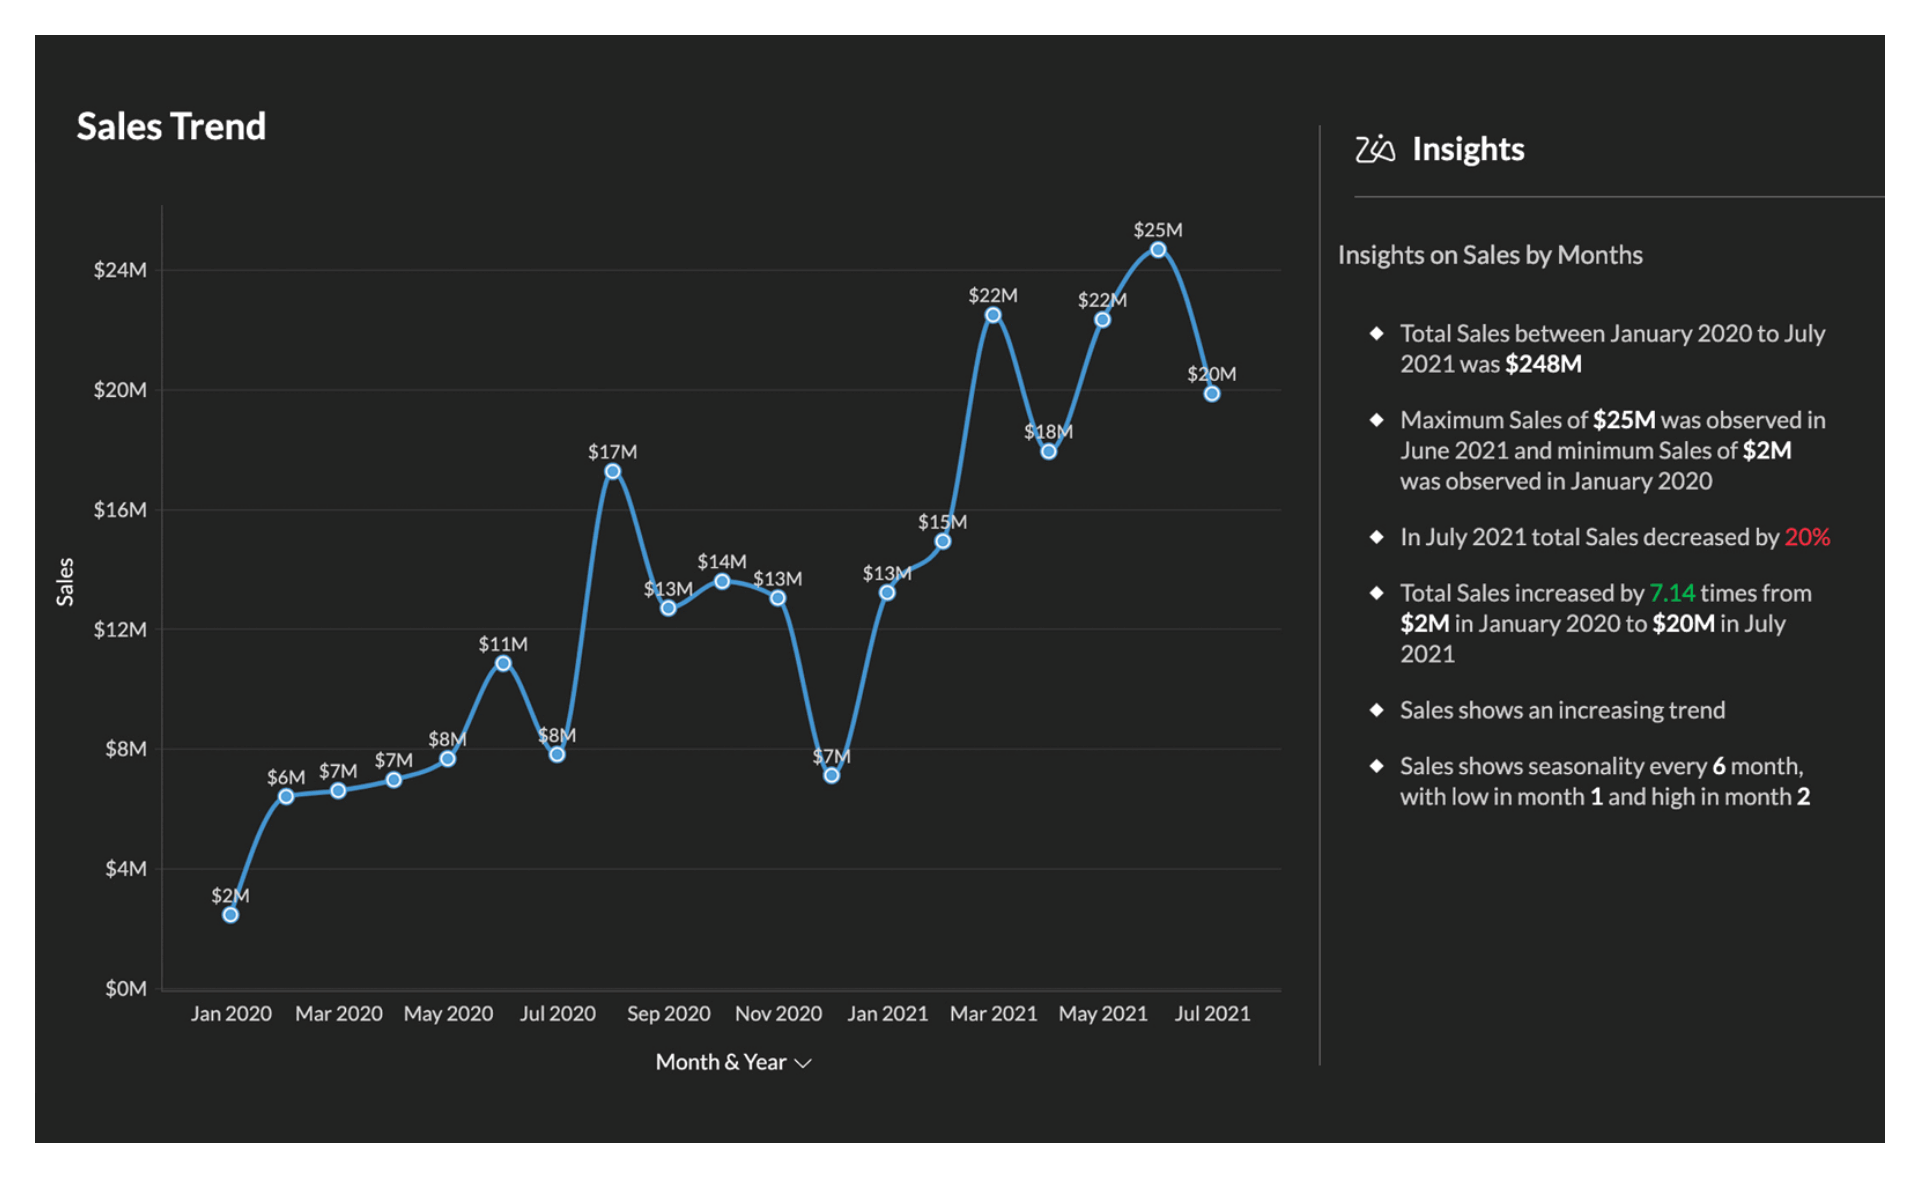
Task: Click the $6M data point marker
Action: click(x=286, y=797)
